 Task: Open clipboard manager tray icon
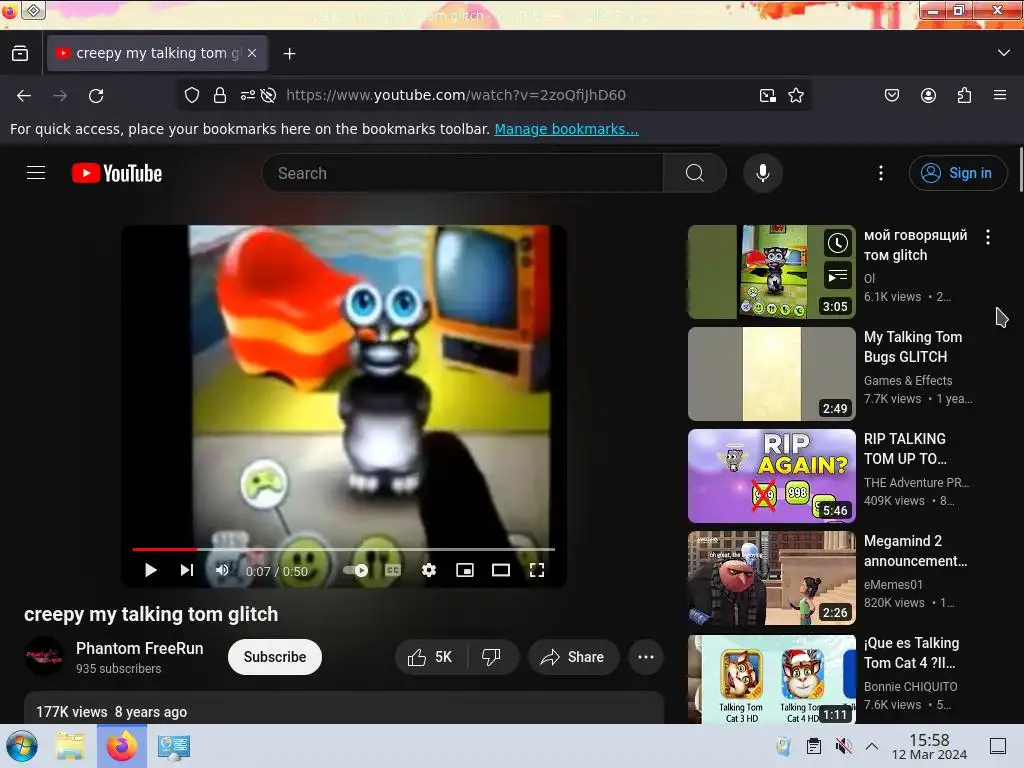pyautogui.click(x=814, y=746)
